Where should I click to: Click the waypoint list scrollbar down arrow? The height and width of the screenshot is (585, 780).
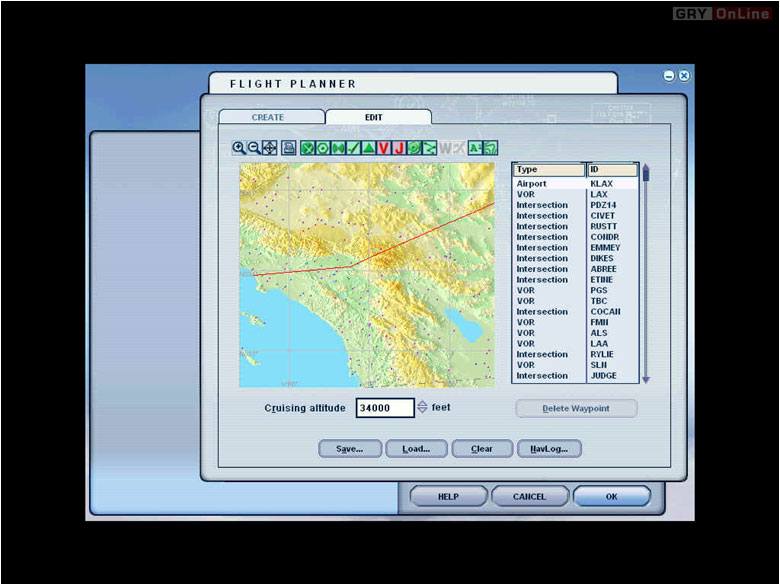click(646, 380)
